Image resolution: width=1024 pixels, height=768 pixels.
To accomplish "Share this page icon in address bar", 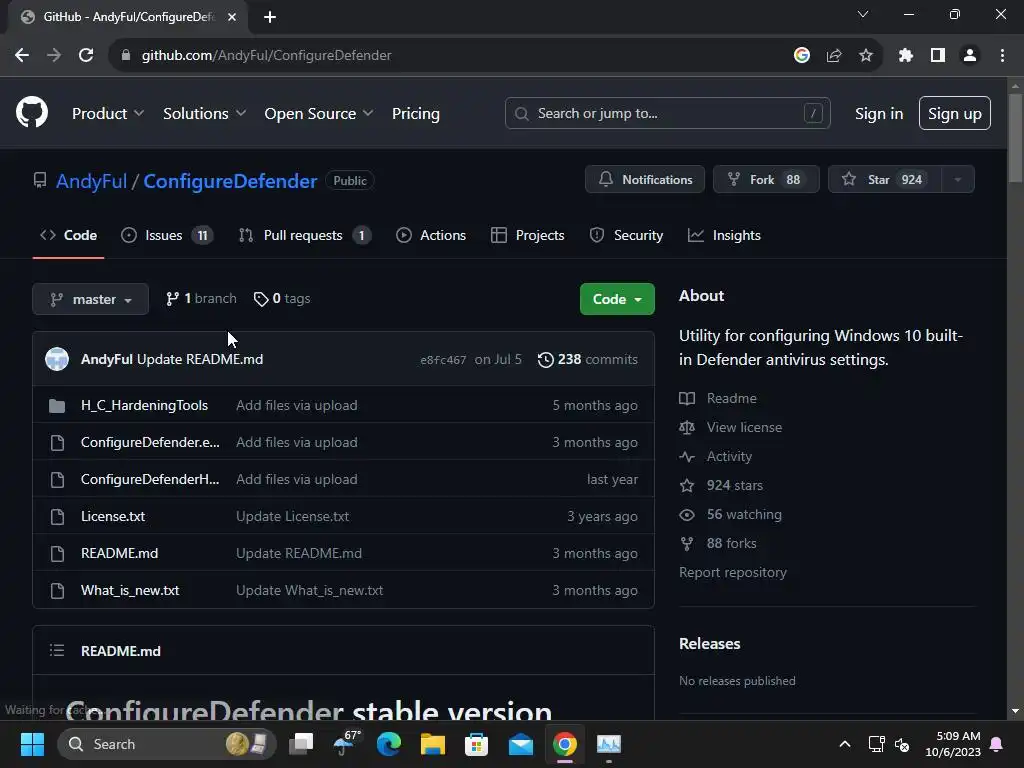I will click(x=834, y=56).
